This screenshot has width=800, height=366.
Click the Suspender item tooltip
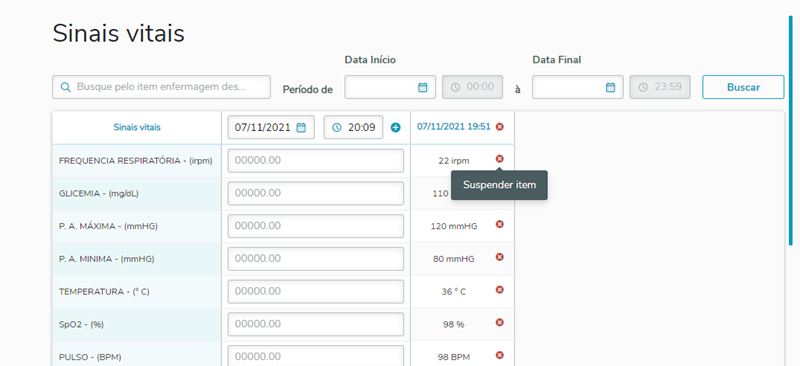coord(499,185)
